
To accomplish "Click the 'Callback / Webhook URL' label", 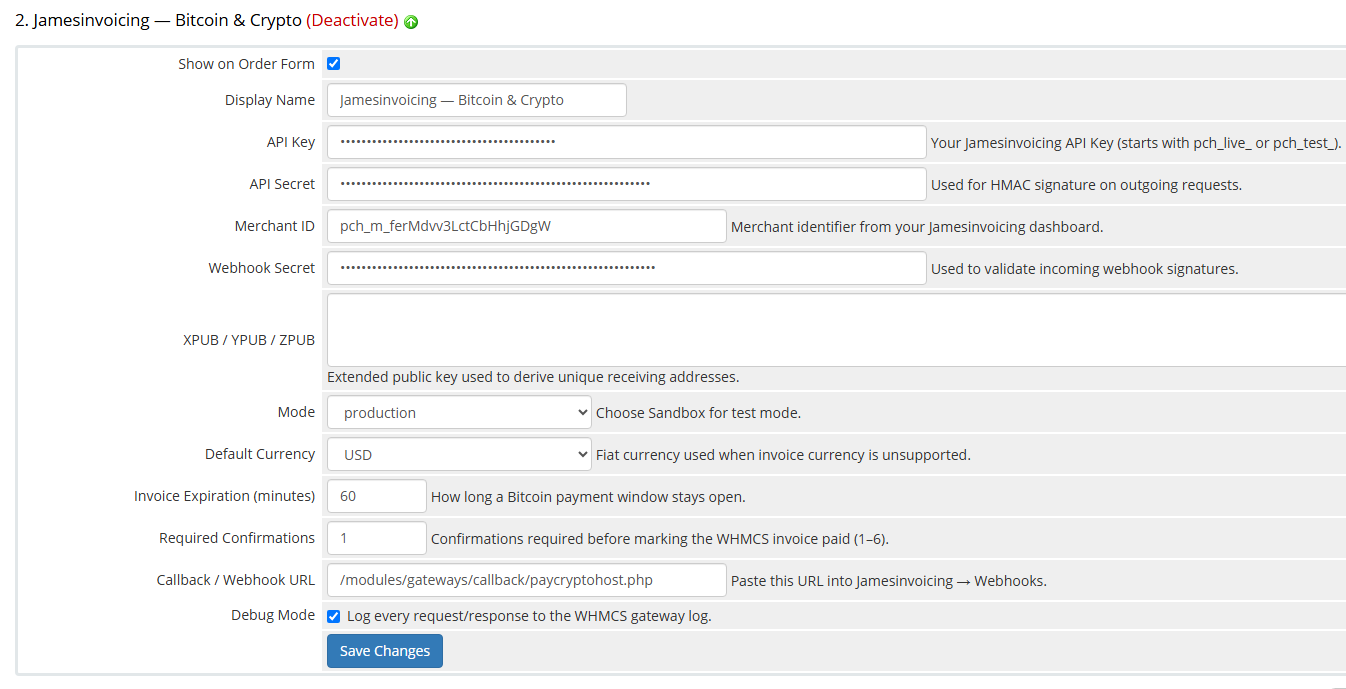I will pyautogui.click(x=236, y=580).
